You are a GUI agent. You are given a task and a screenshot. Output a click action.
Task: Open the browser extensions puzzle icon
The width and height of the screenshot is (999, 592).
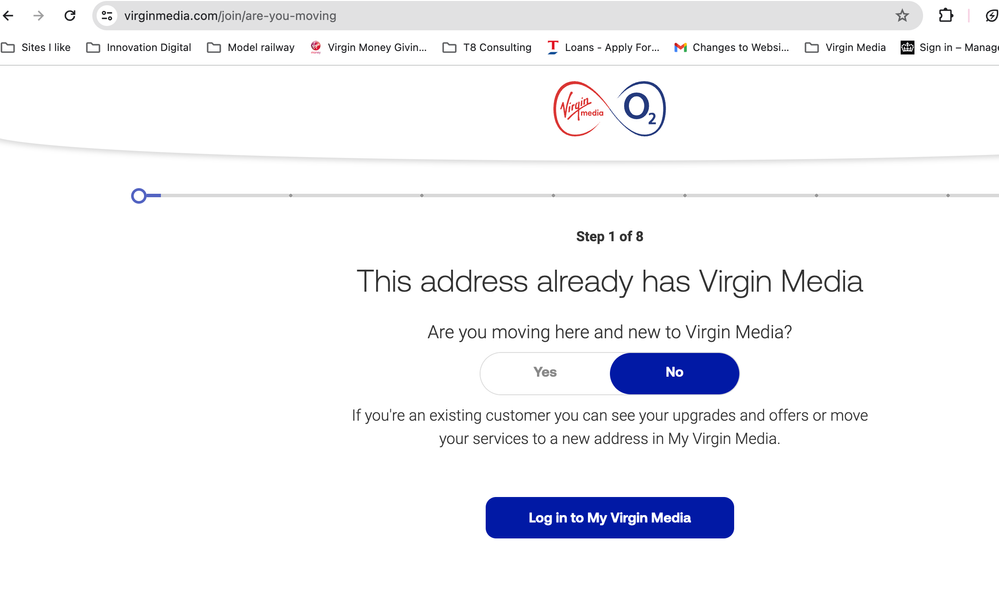[x=946, y=15]
